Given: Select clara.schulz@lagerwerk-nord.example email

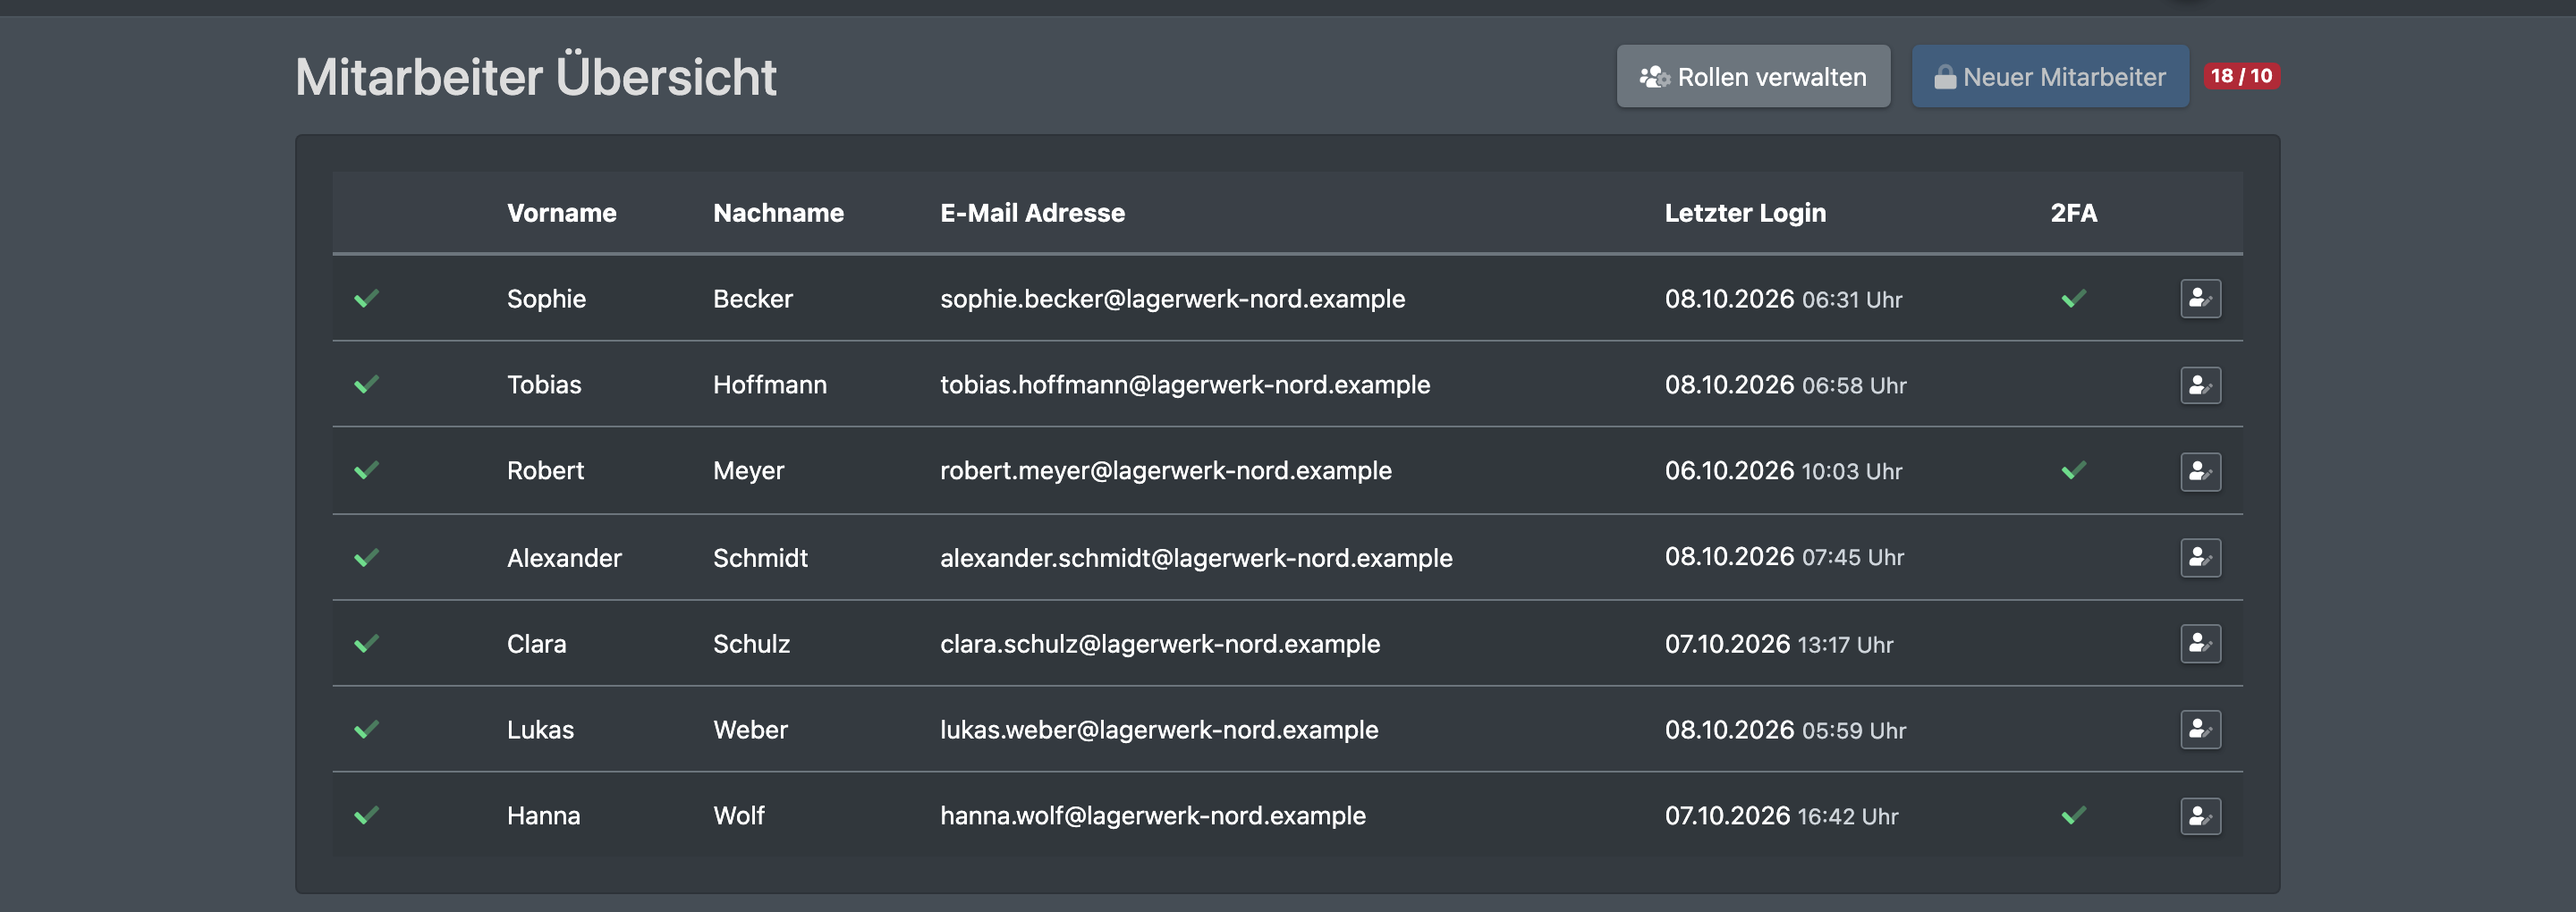Looking at the screenshot, I should (x=1160, y=644).
